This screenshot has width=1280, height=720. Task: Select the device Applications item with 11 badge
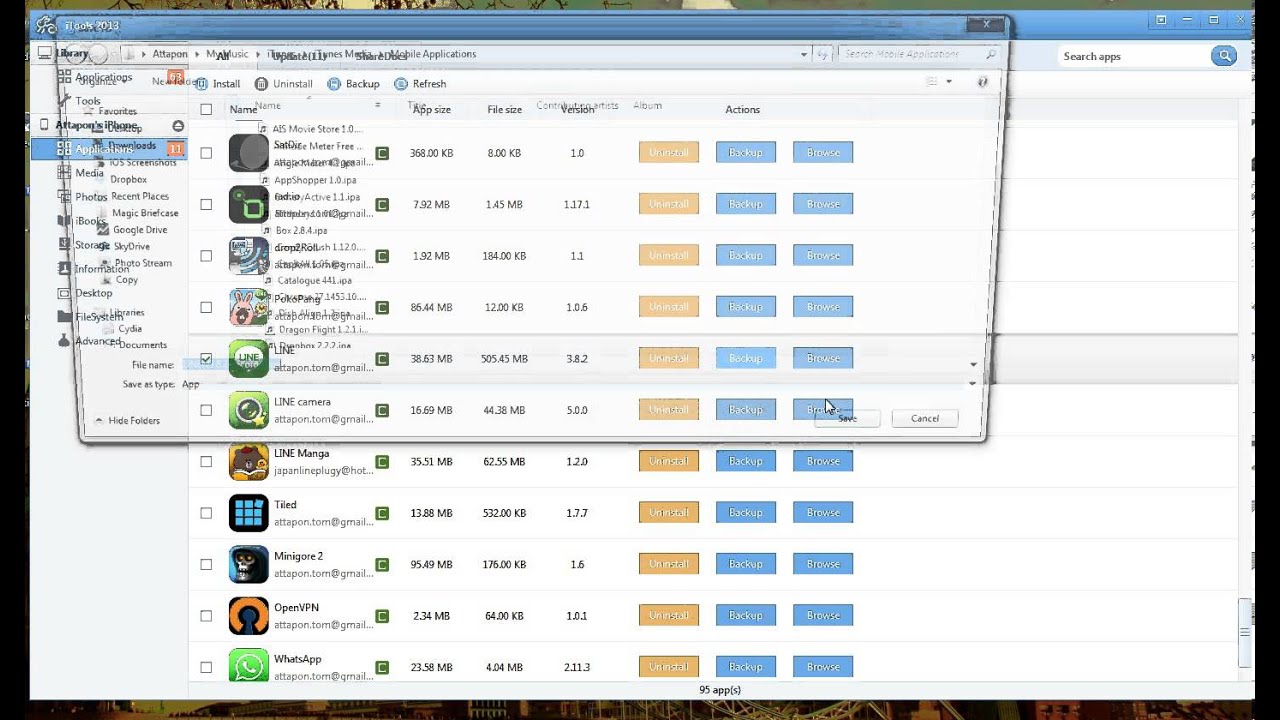click(x=109, y=149)
